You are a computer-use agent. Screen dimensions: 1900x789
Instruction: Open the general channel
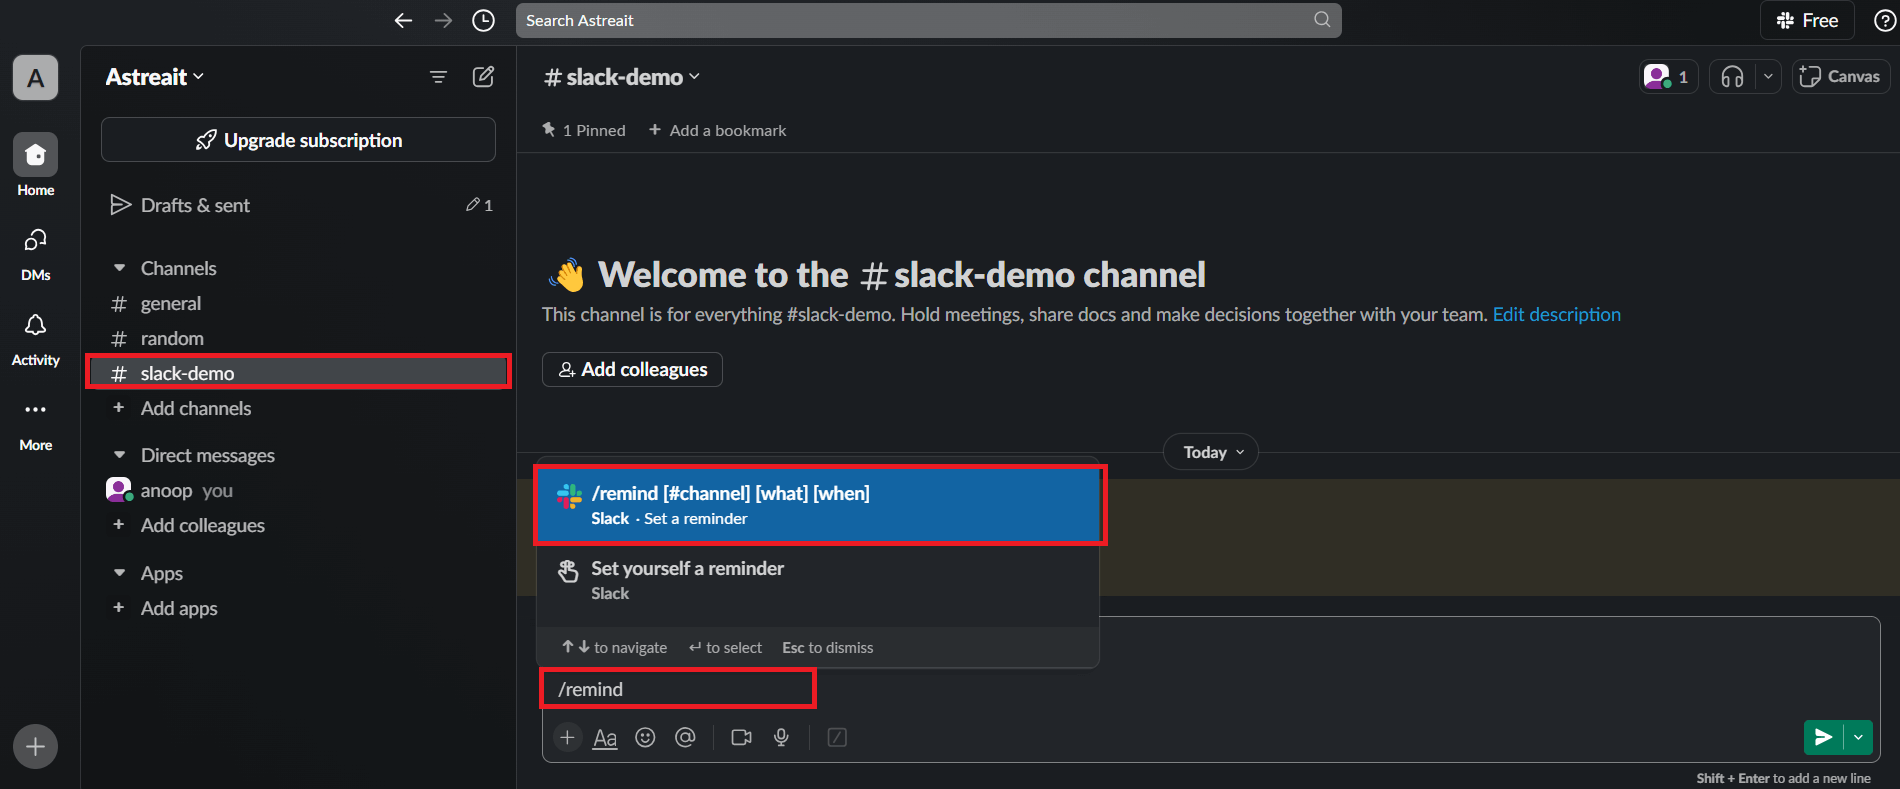(x=299, y=303)
